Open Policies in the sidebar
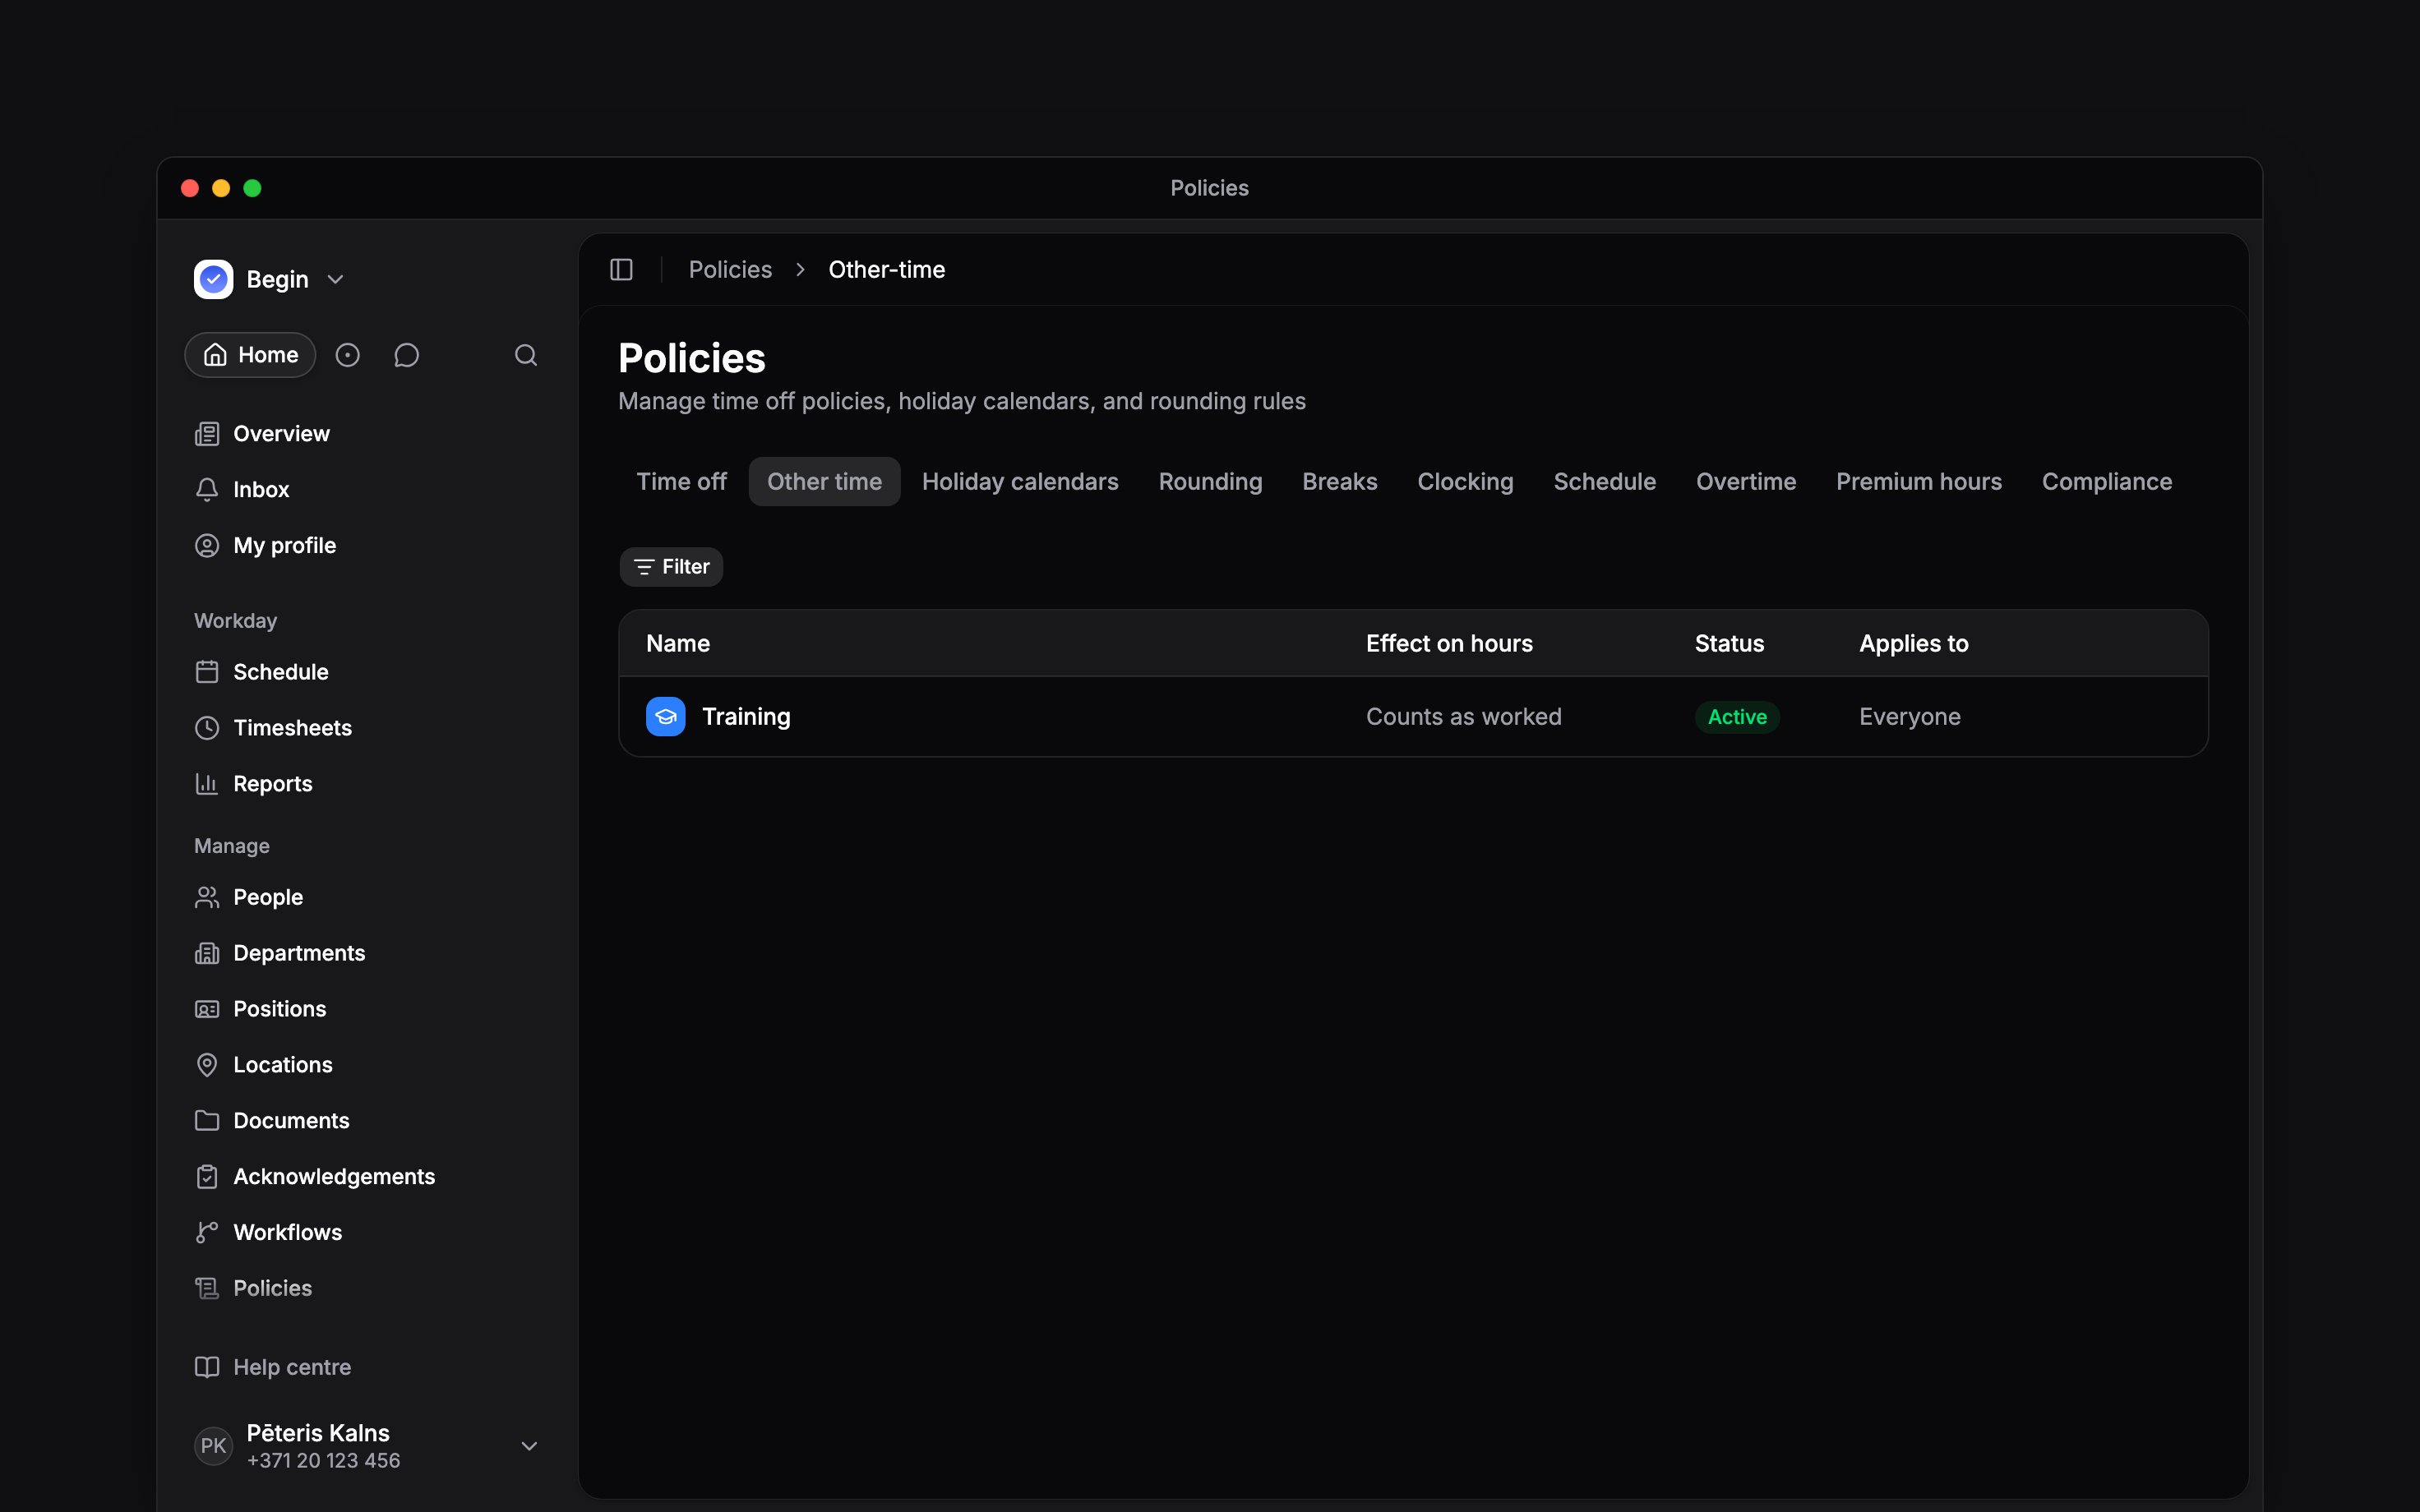Screen dimensions: 2420x1512 [368, 1289]
